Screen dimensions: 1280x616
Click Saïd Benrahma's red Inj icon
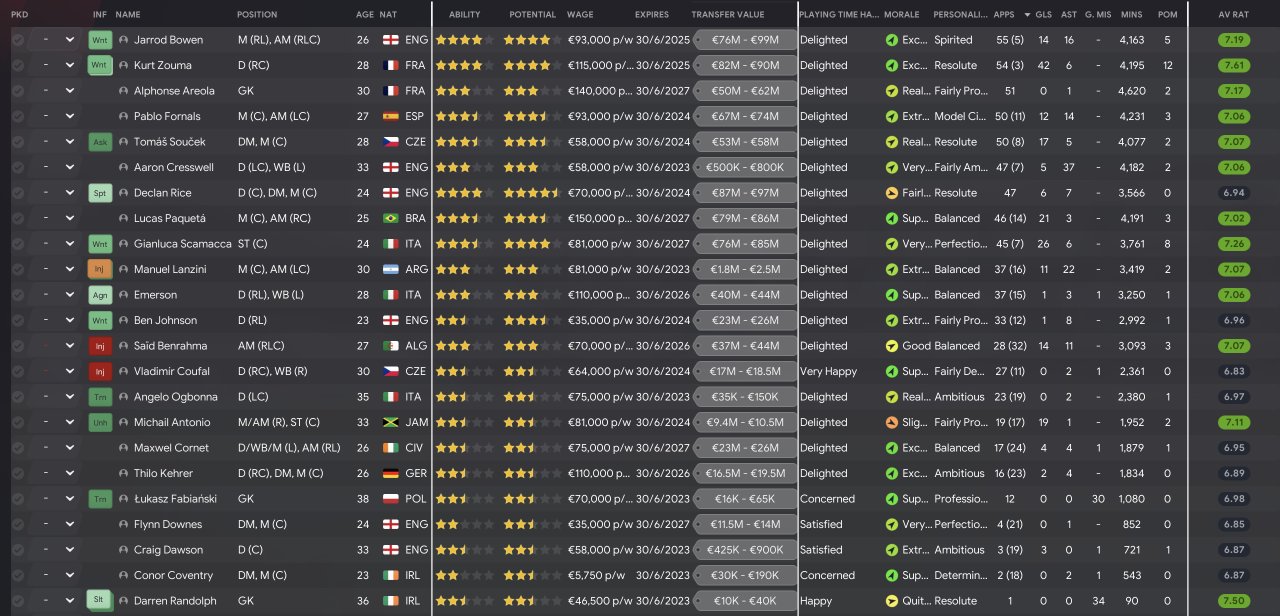[x=100, y=346]
